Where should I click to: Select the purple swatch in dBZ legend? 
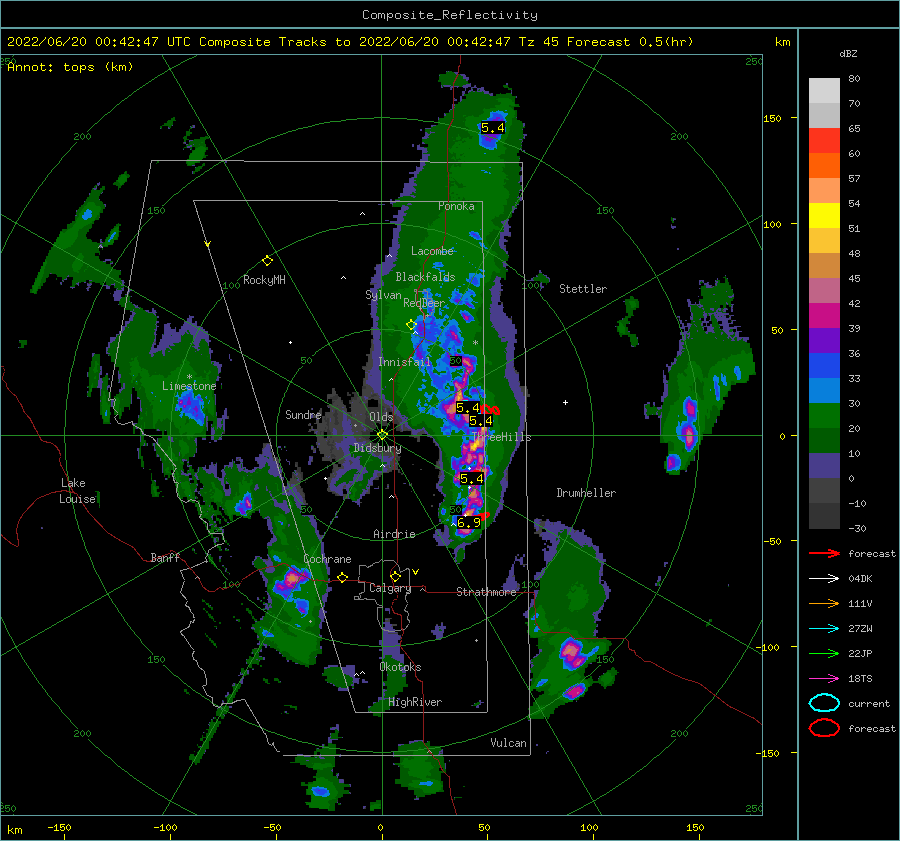[824, 340]
